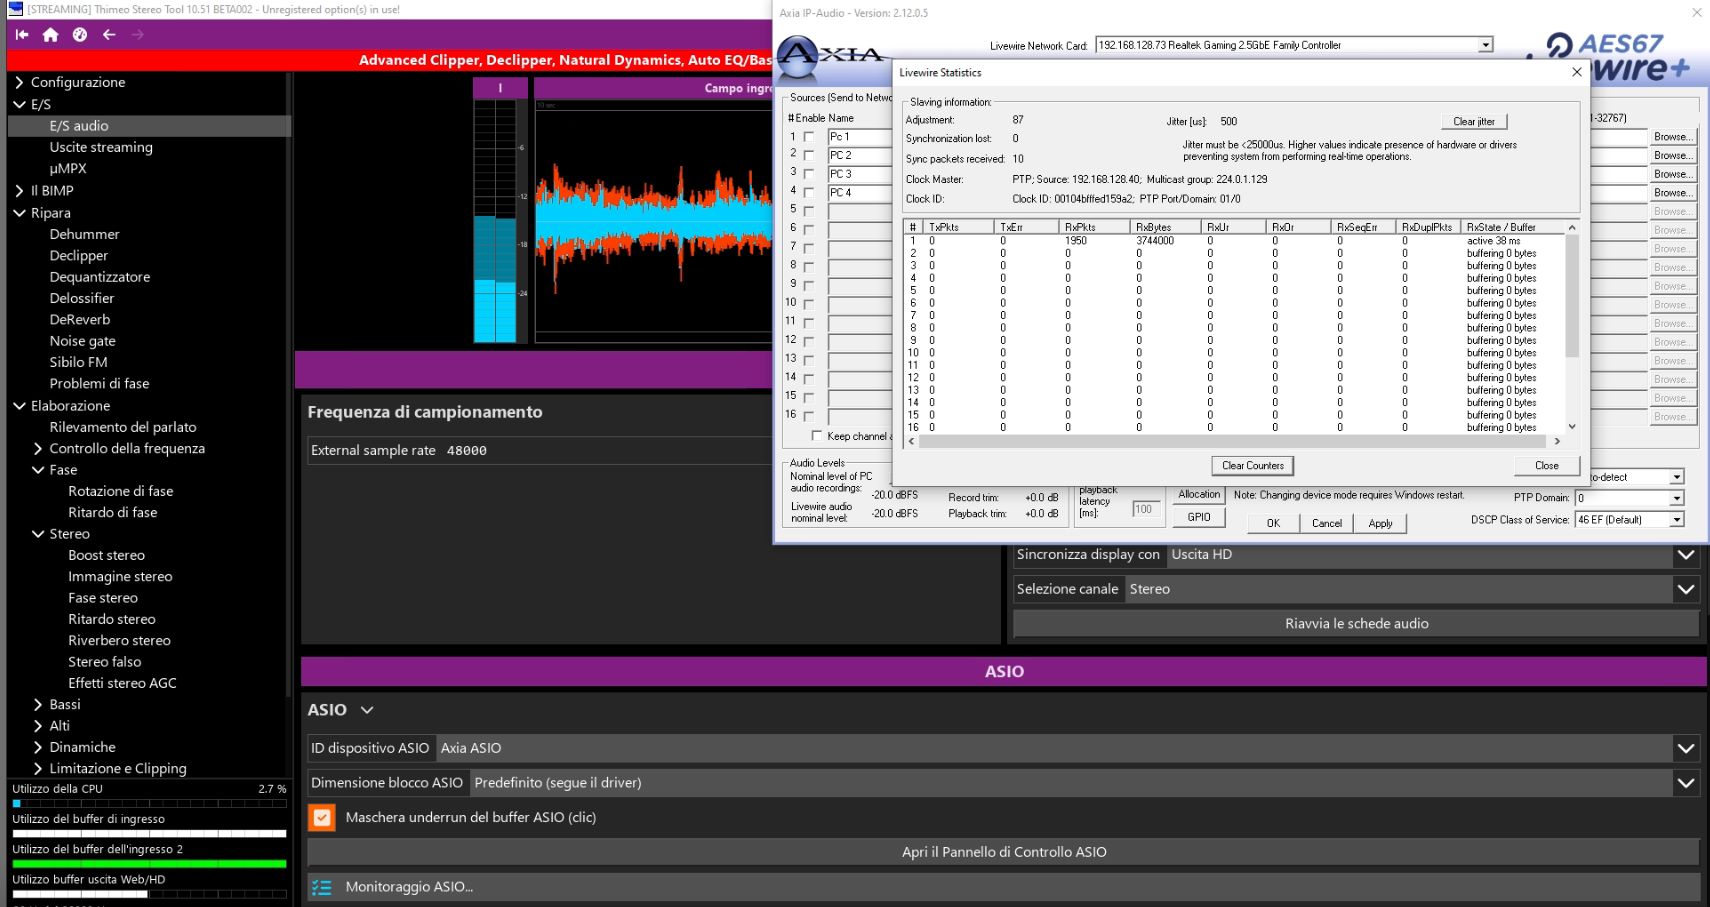Open Immagine stereo in the sidebar
The image size is (1710, 907).
tap(120, 576)
